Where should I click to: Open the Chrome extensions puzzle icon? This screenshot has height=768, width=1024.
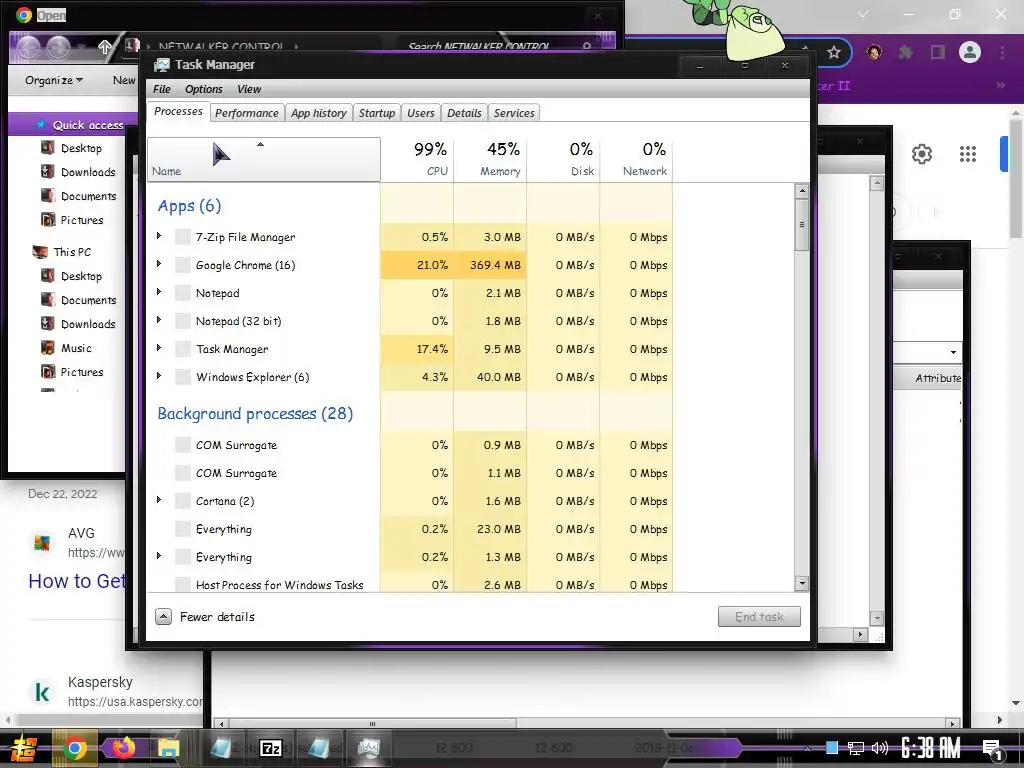point(905,52)
